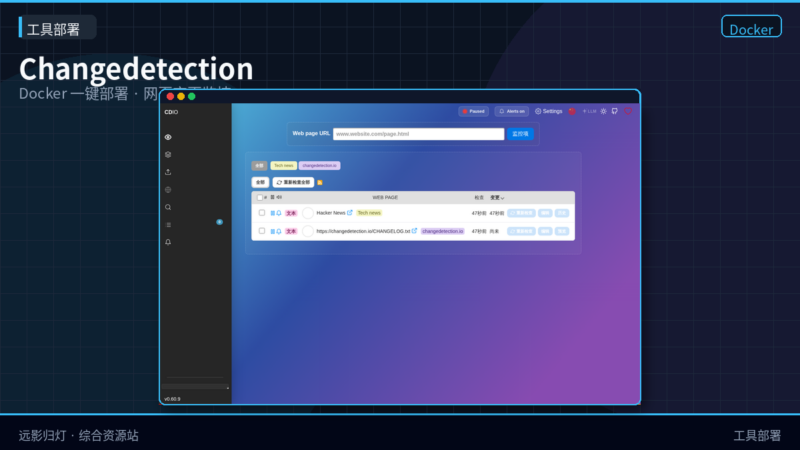Open the orange RSS feed icon

(320, 183)
